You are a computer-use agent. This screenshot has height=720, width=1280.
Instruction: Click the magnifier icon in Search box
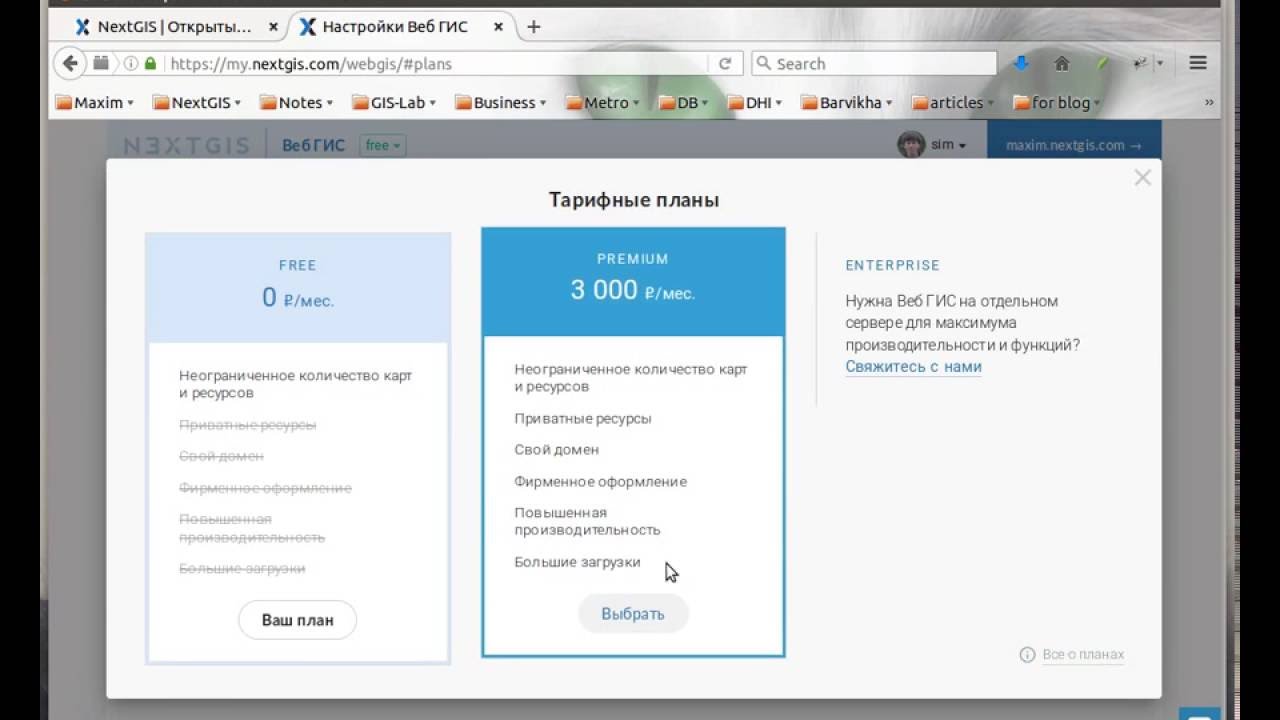765,63
